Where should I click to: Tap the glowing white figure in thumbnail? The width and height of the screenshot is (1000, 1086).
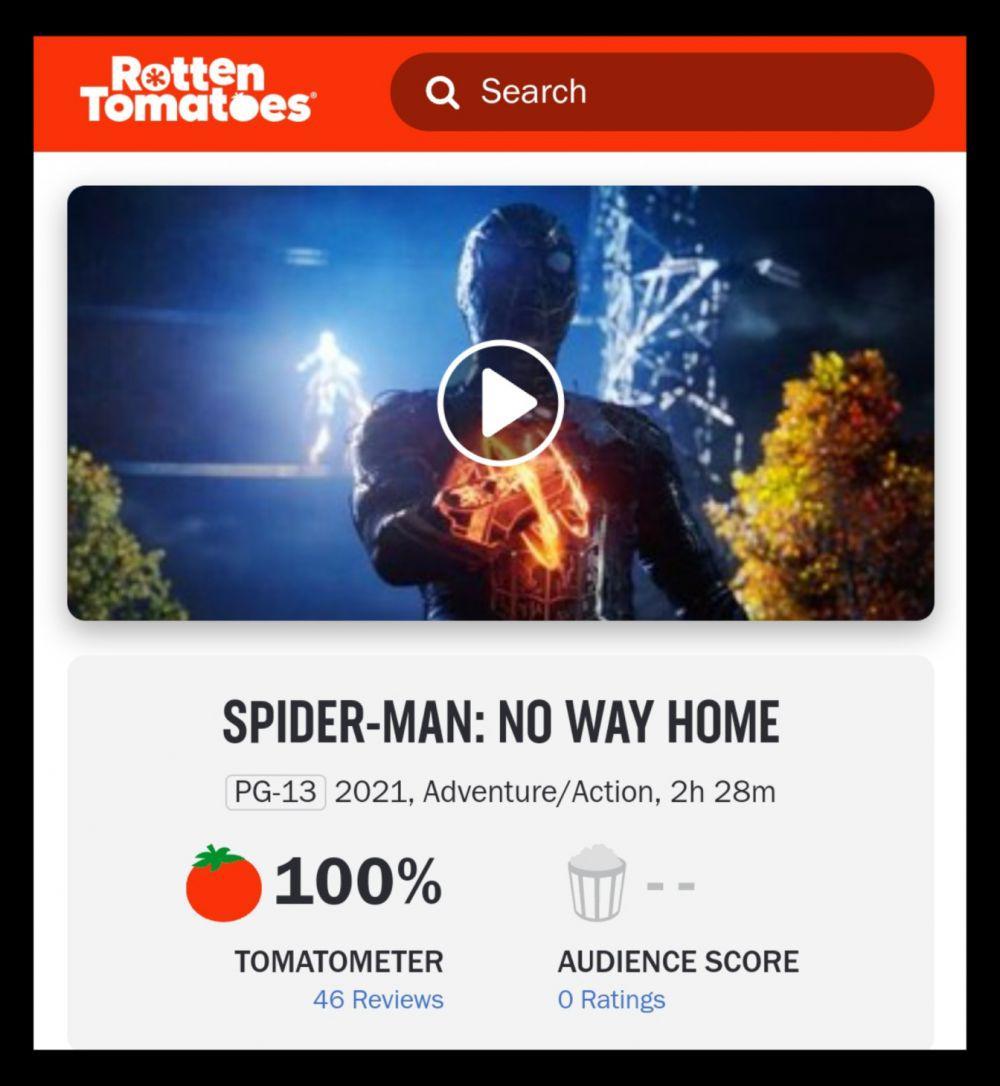tap(328, 396)
